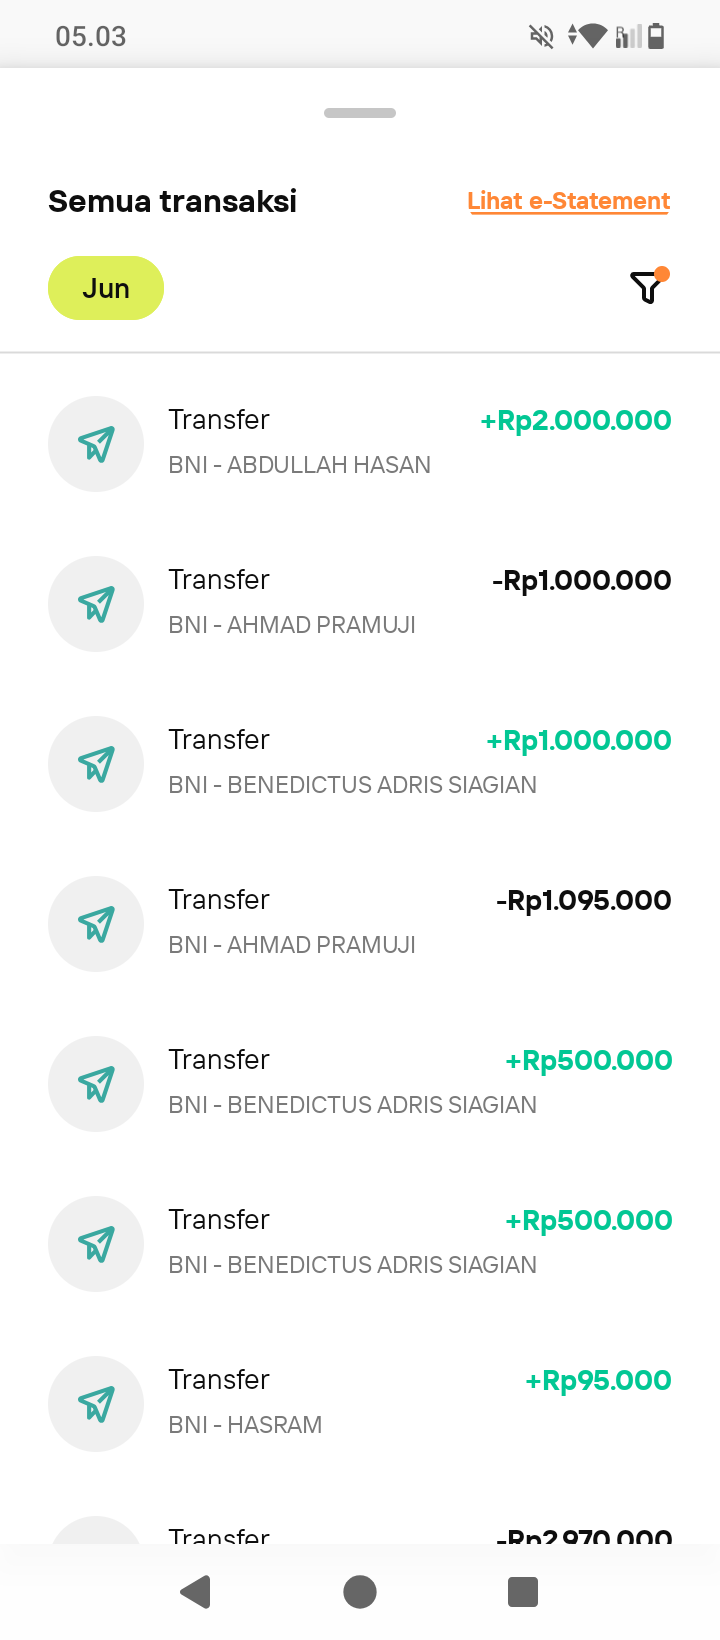Open +Rp1.000.000 transfer from BENEDICTUS ADRIS SIAGIAN
This screenshot has height=1640, width=720.
[360, 764]
